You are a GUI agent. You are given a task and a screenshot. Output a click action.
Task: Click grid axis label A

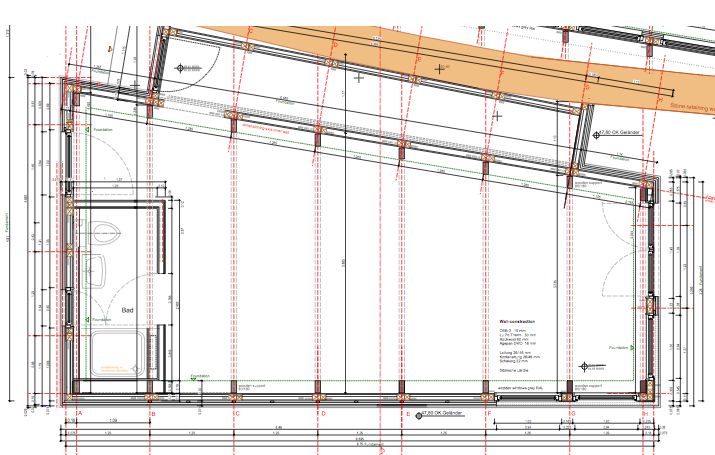(78, 413)
